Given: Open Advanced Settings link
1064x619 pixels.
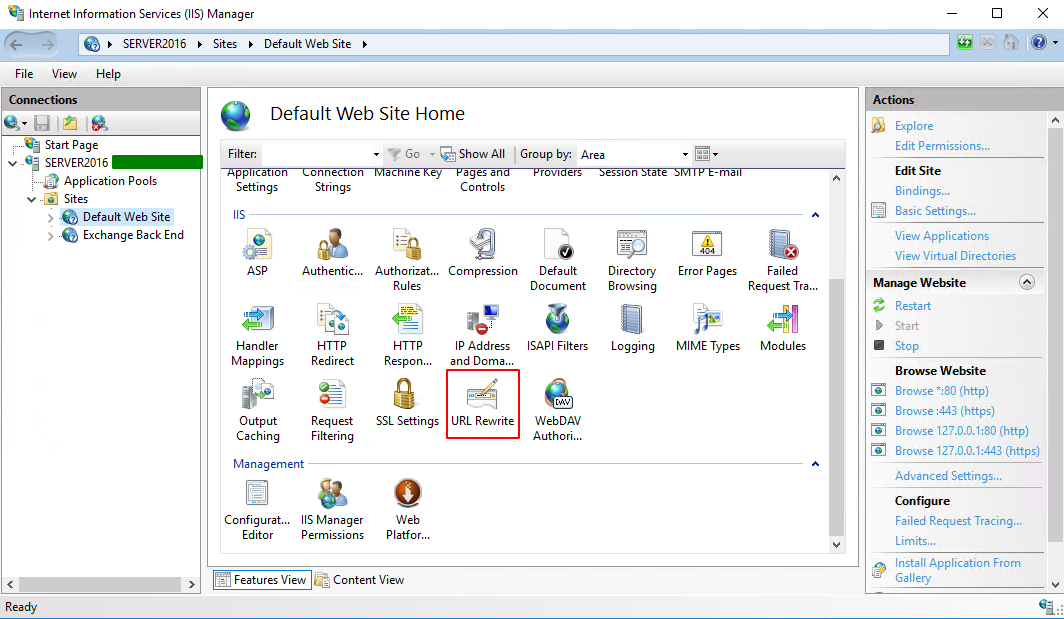Looking at the screenshot, I should 948,476.
